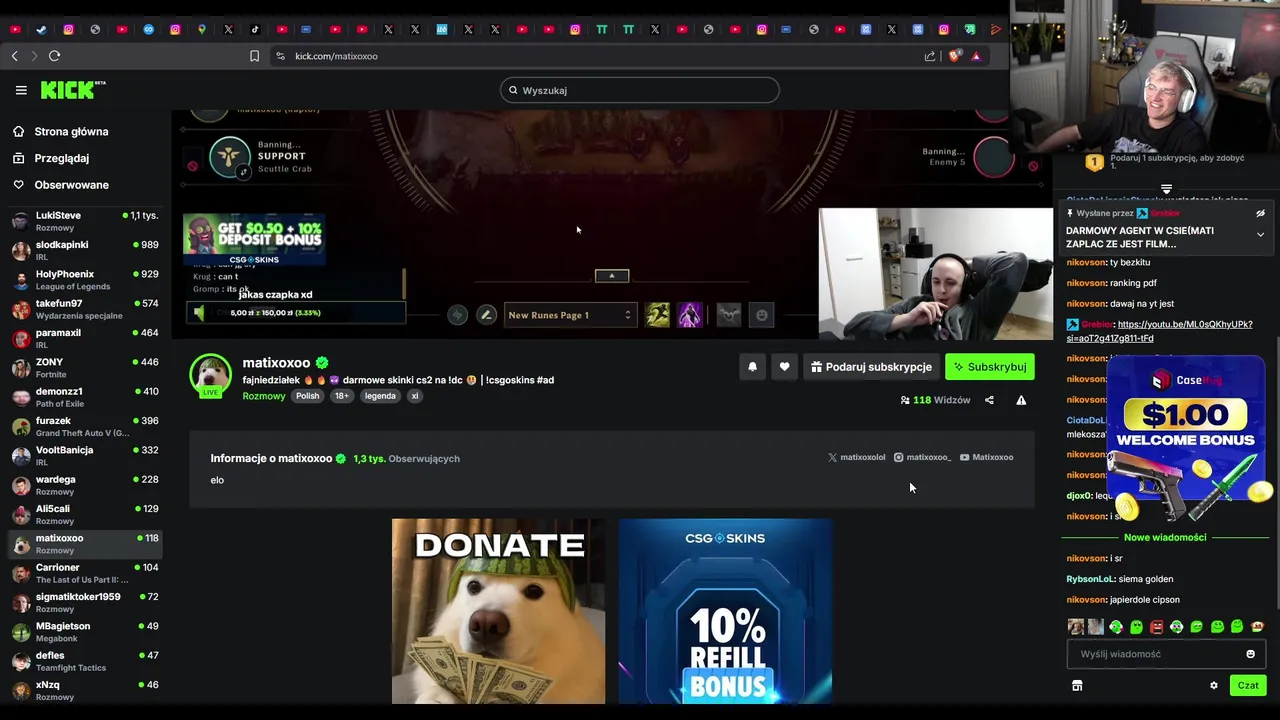Hide the pinned message eye-slash icon
This screenshot has width=1280, height=720.
(x=1261, y=213)
